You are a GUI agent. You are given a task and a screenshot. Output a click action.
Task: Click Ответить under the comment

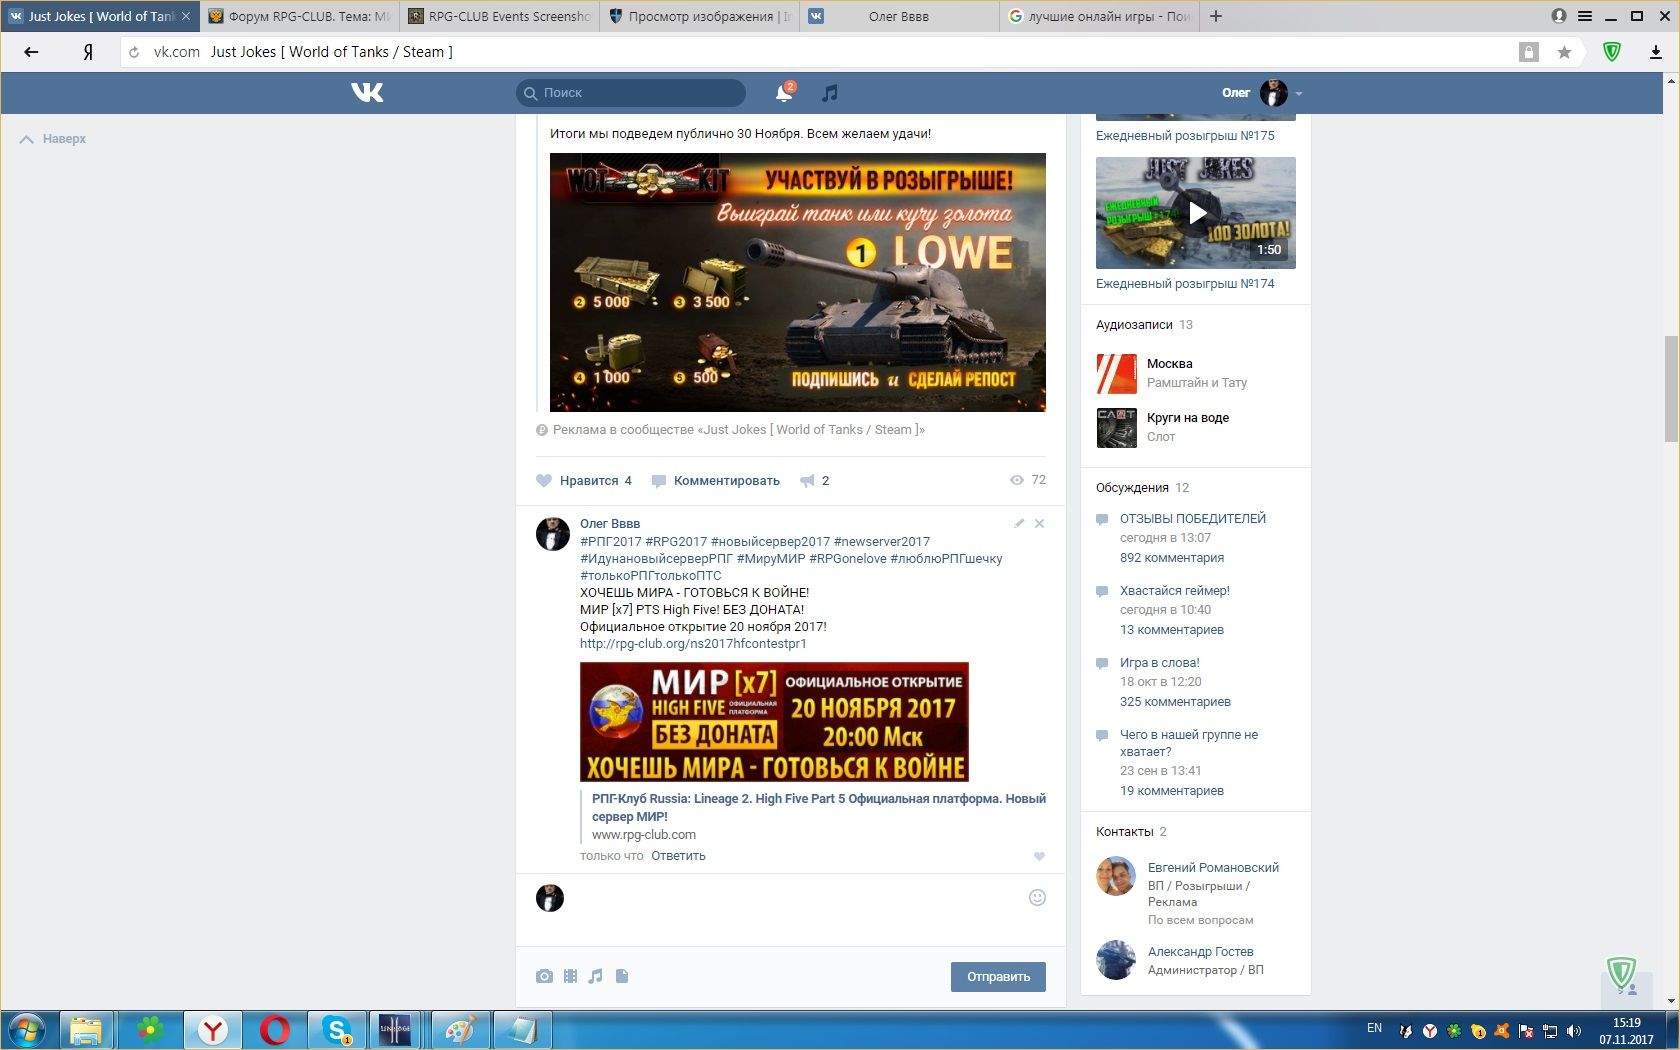[678, 856]
